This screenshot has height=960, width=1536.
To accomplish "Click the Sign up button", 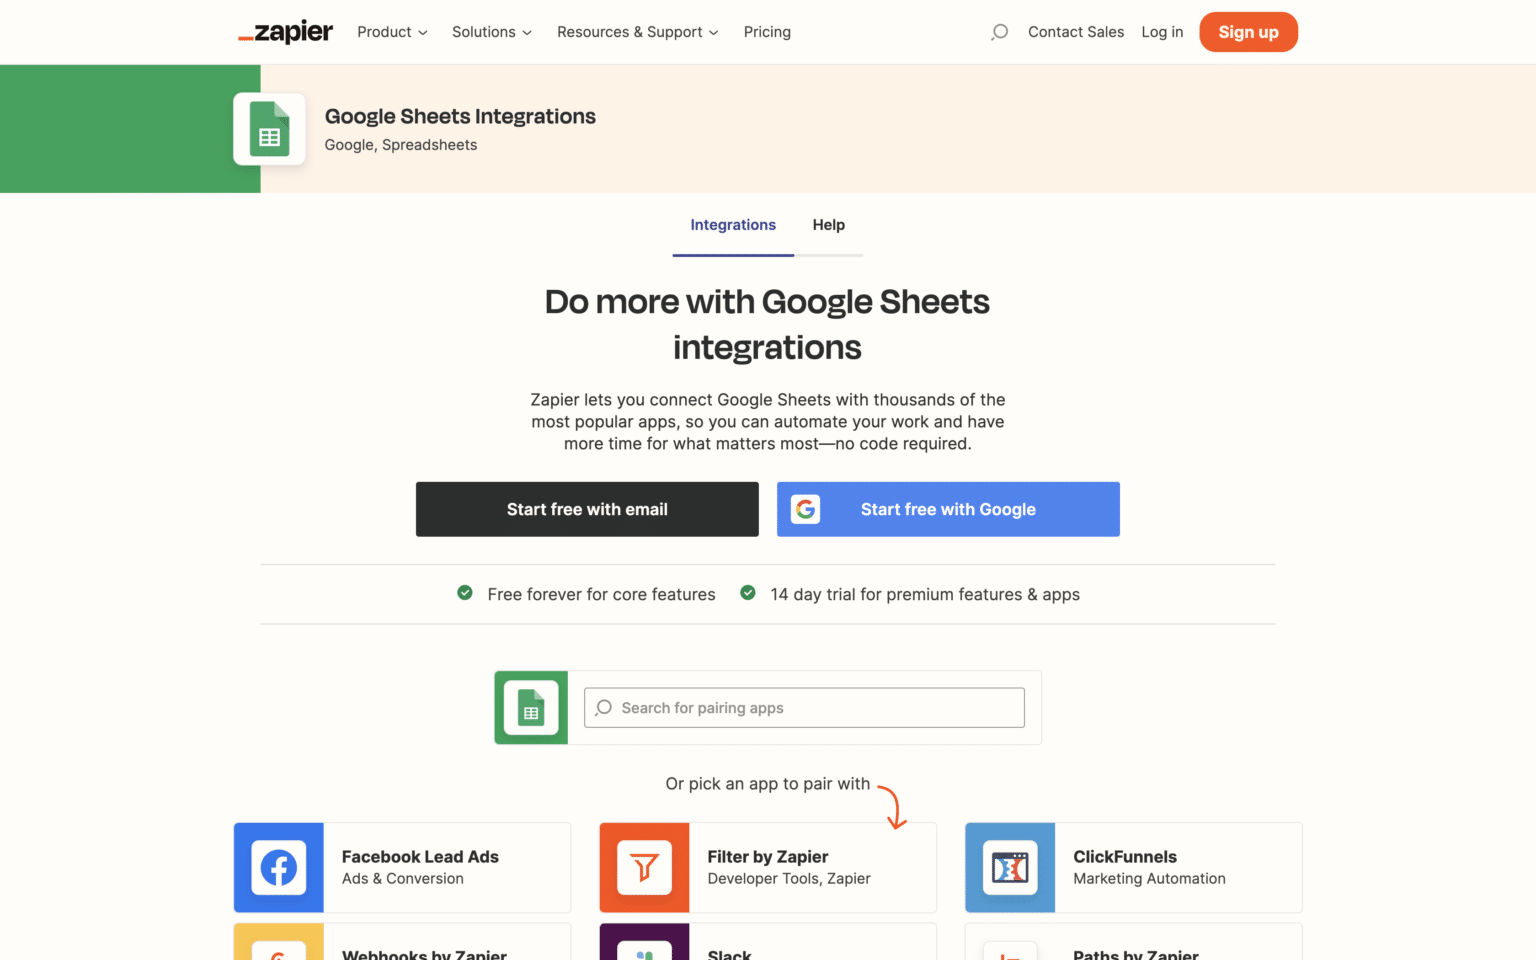I will click(1248, 32).
